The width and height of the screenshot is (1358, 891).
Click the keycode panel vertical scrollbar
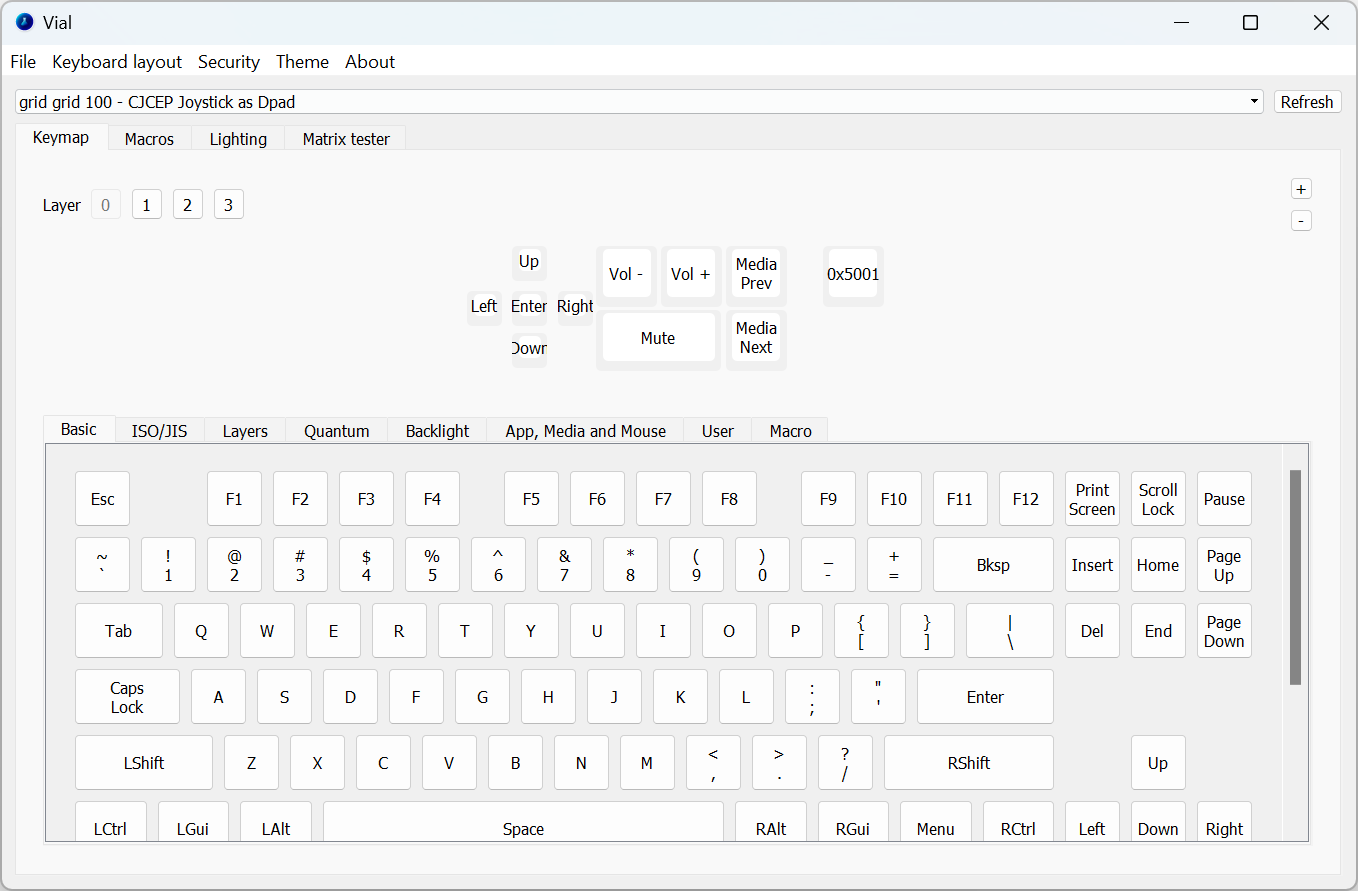[1295, 578]
